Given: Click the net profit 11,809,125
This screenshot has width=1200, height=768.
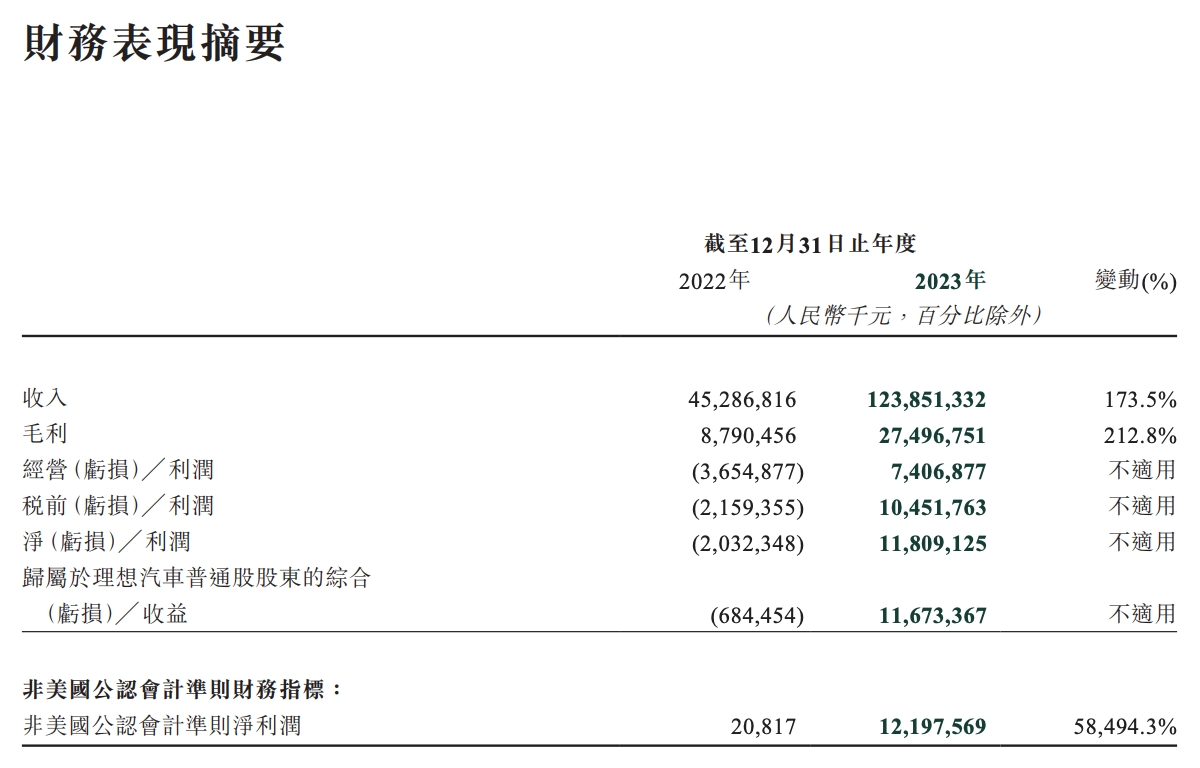Looking at the screenshot, I should 932,544.
